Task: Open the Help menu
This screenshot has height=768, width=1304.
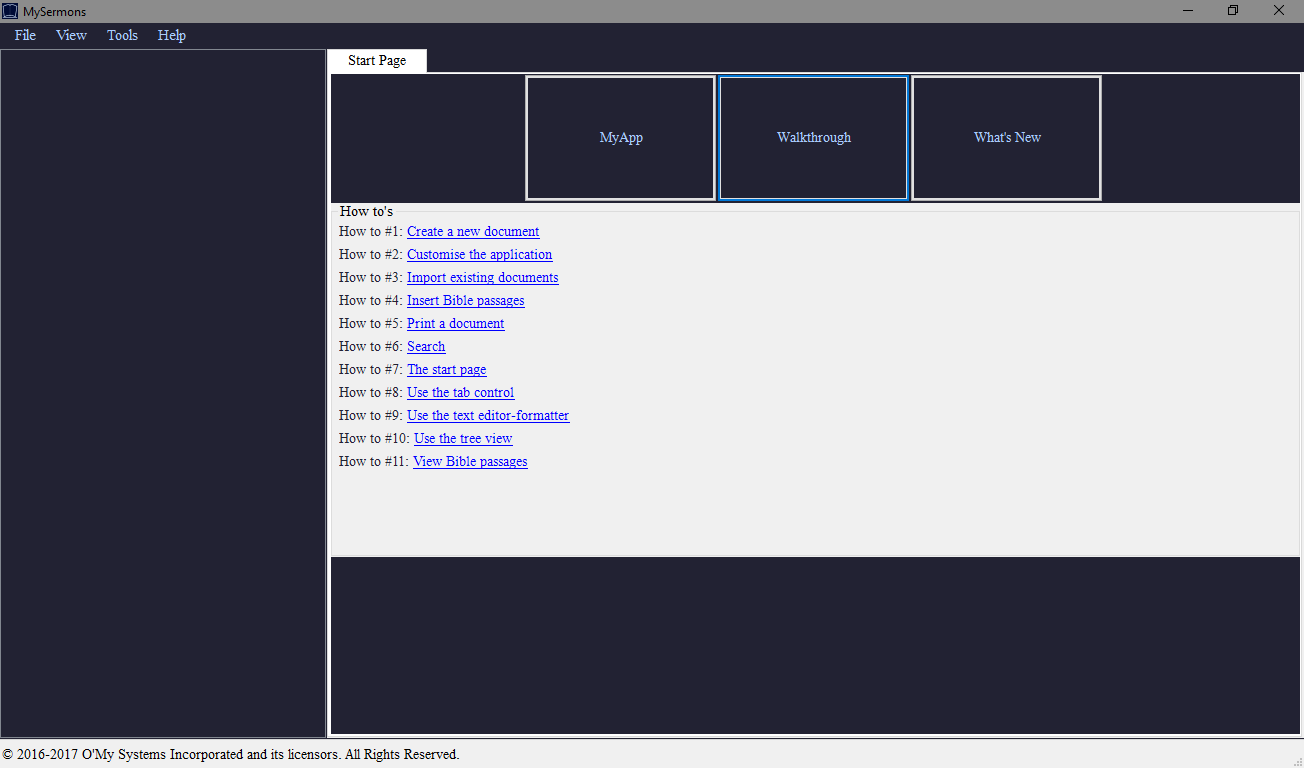Action: point(172,35)
